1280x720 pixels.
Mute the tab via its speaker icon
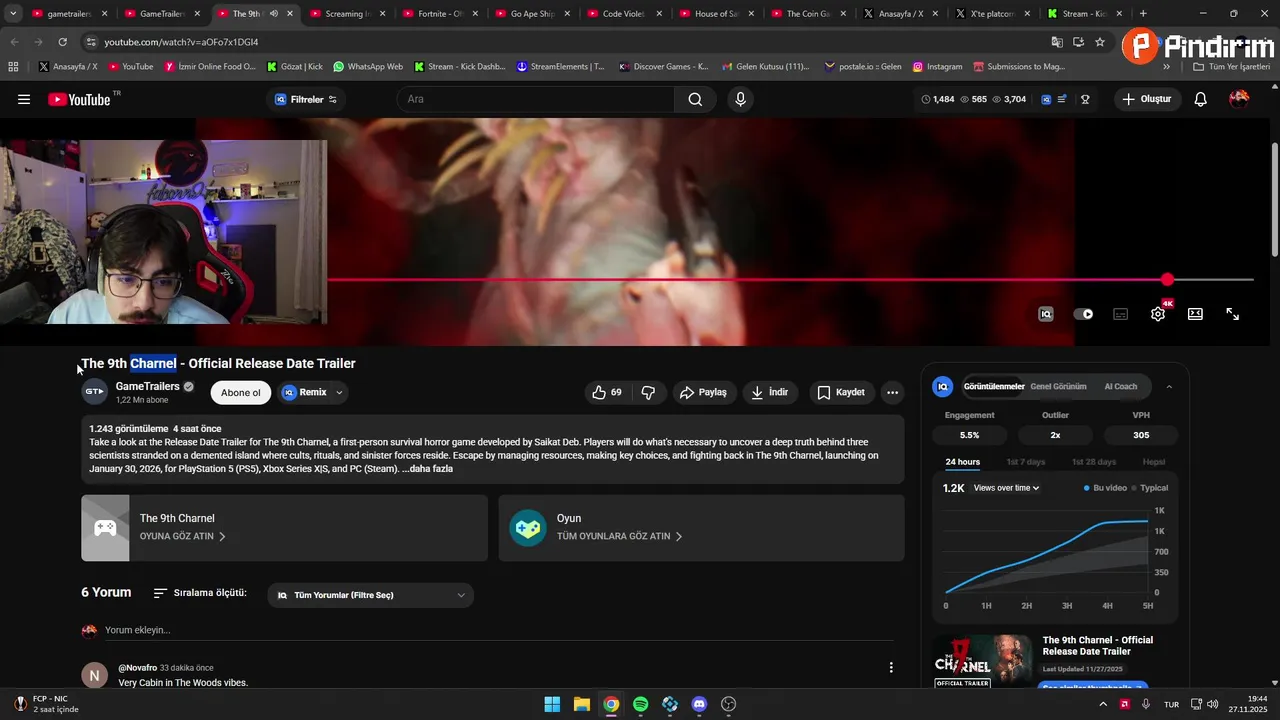pyautogui.click(x=273, y=14)
